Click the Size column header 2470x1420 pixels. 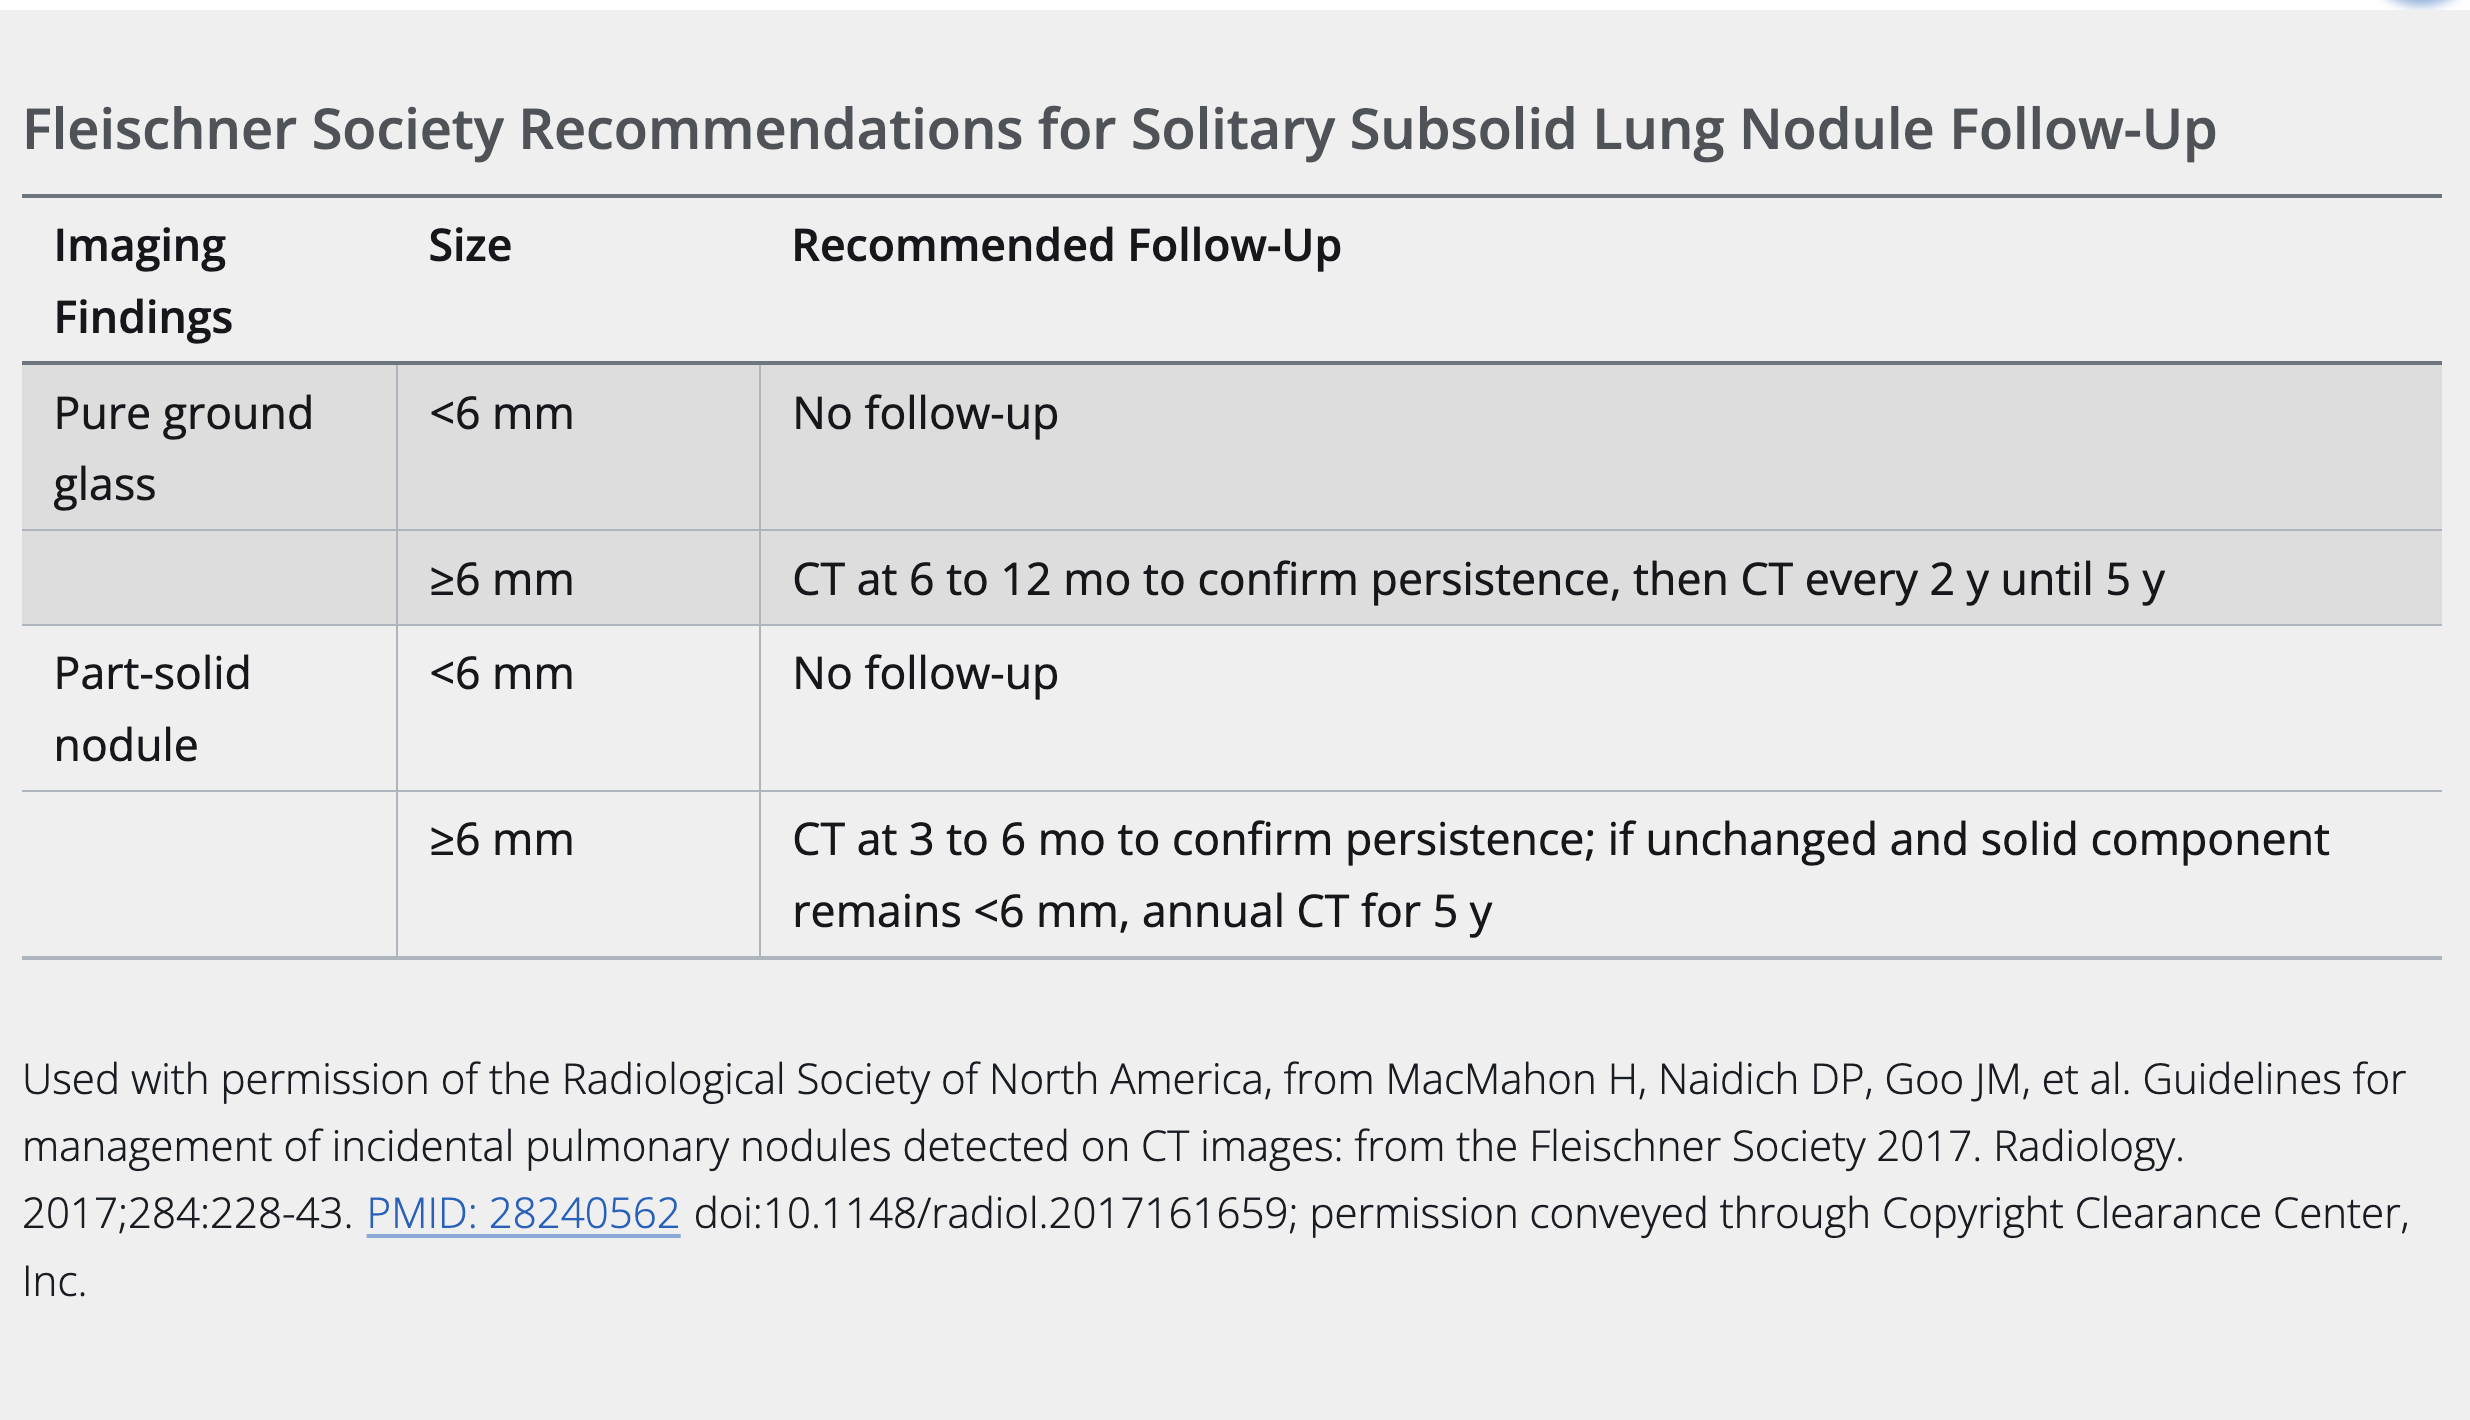(x=470, y=246)
